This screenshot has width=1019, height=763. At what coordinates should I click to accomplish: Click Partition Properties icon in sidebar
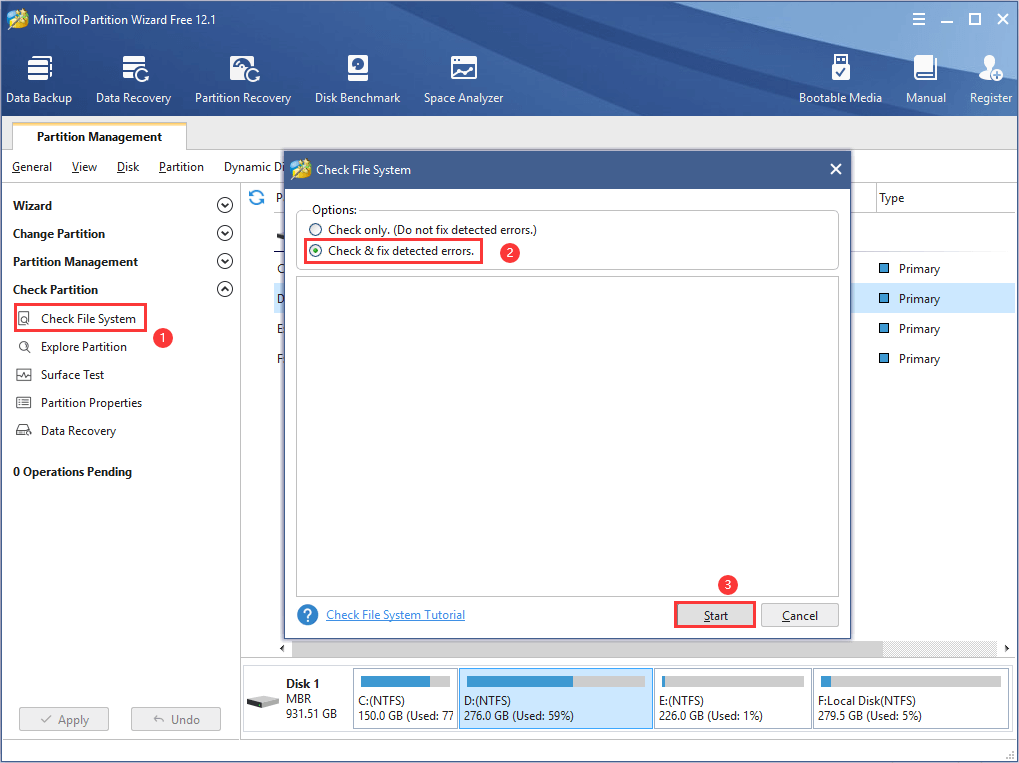pos(24,402)
